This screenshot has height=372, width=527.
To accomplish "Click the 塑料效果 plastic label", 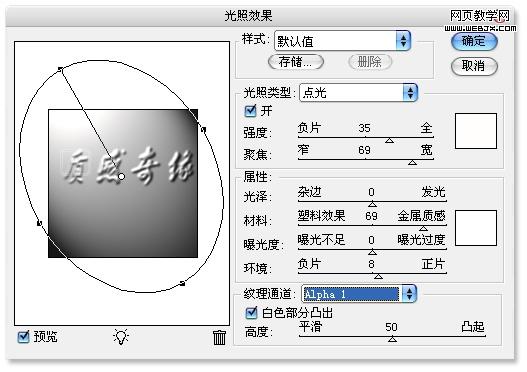I will pyautogui.click(x=321, y=216).
